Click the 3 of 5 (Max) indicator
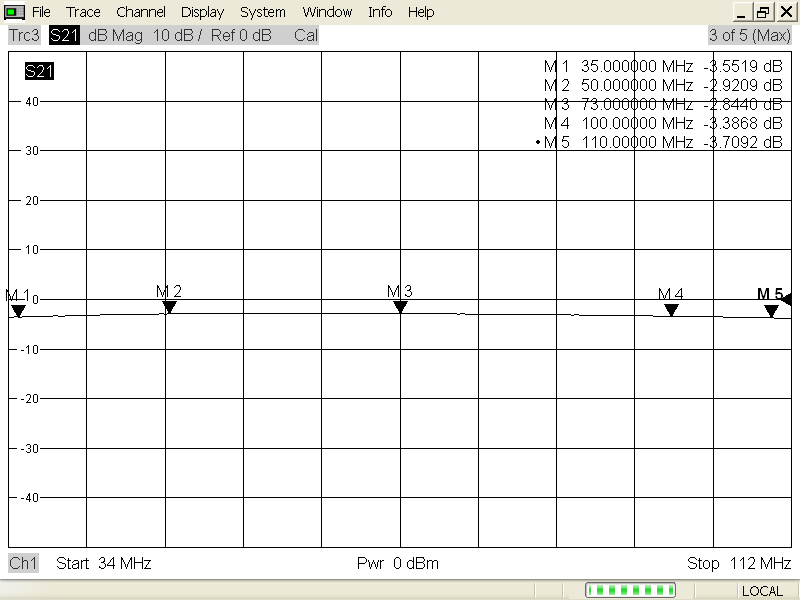The height and width of the screenshot is (600, 800). (x=749, y=35)
